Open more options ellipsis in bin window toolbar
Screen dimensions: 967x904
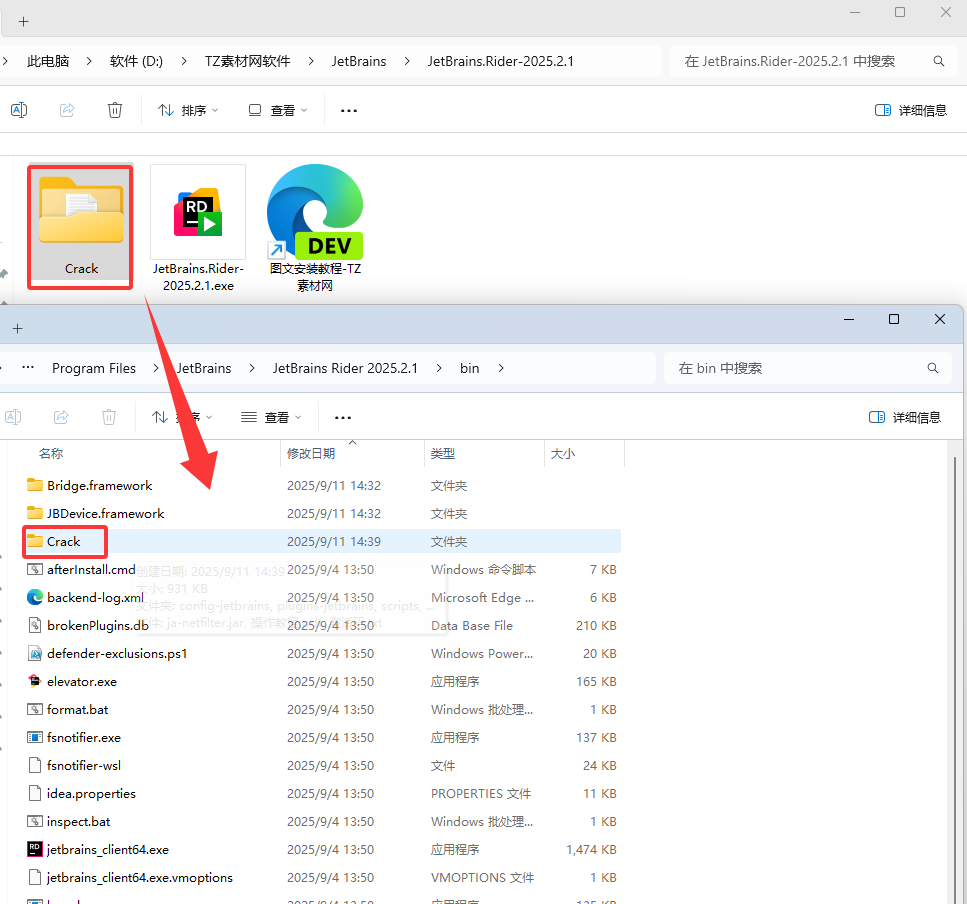tap(343, 417)
